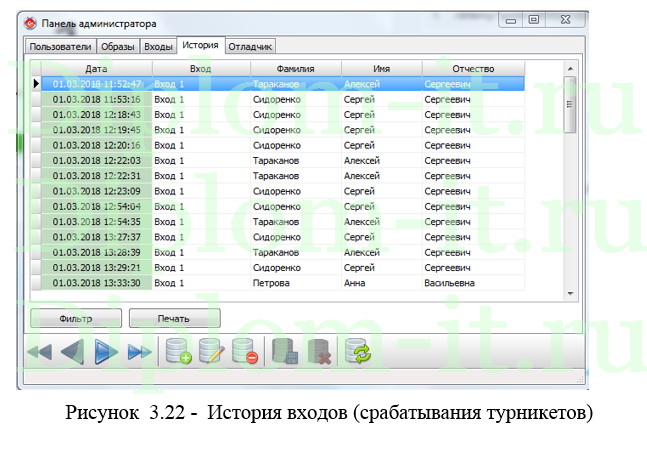Screen dimensions: 647x451
Task: Click the application icon in title bar
Action: [30, 24]
